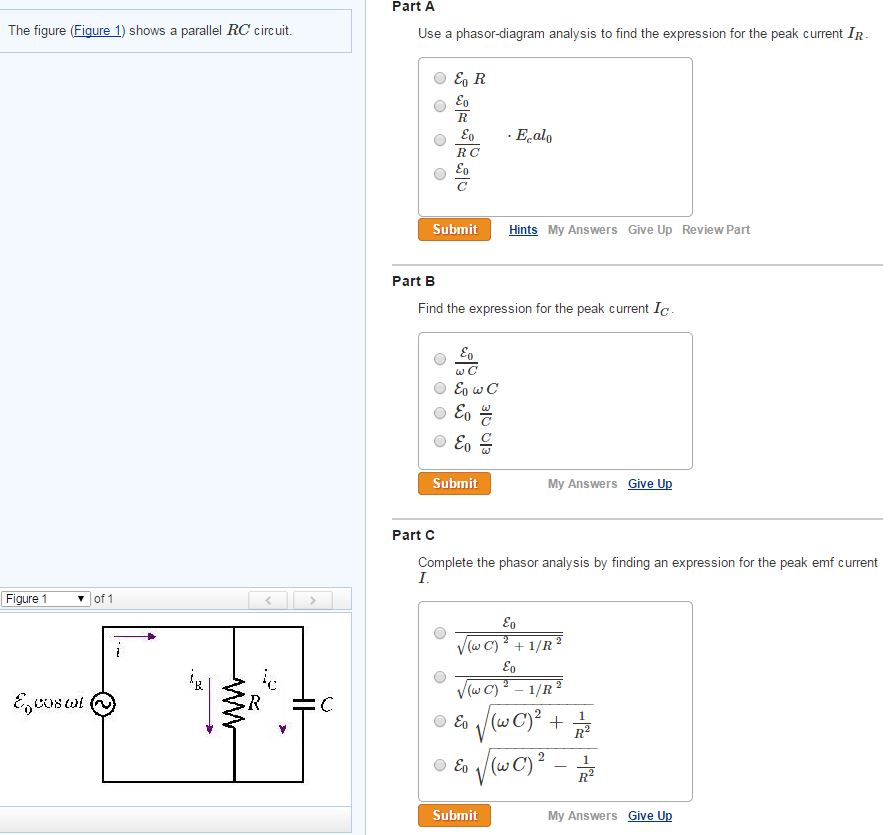
Task: Choose the ε₀/R option for peak current I_R
Action: point(440,106)
